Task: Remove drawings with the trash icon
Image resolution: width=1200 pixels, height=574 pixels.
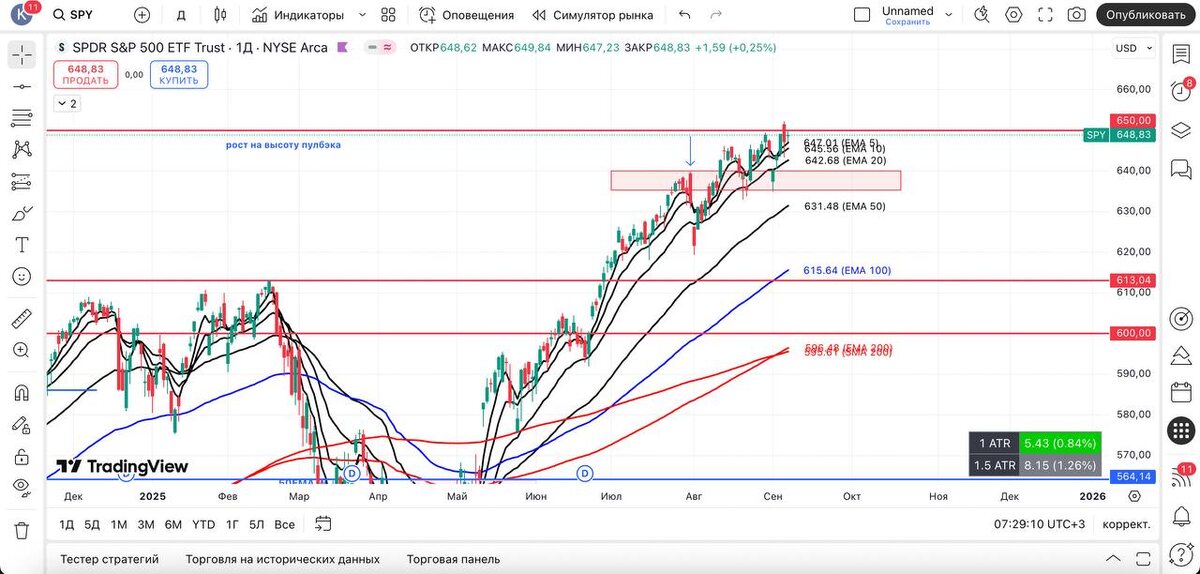Action: click(x=22, y=529)
